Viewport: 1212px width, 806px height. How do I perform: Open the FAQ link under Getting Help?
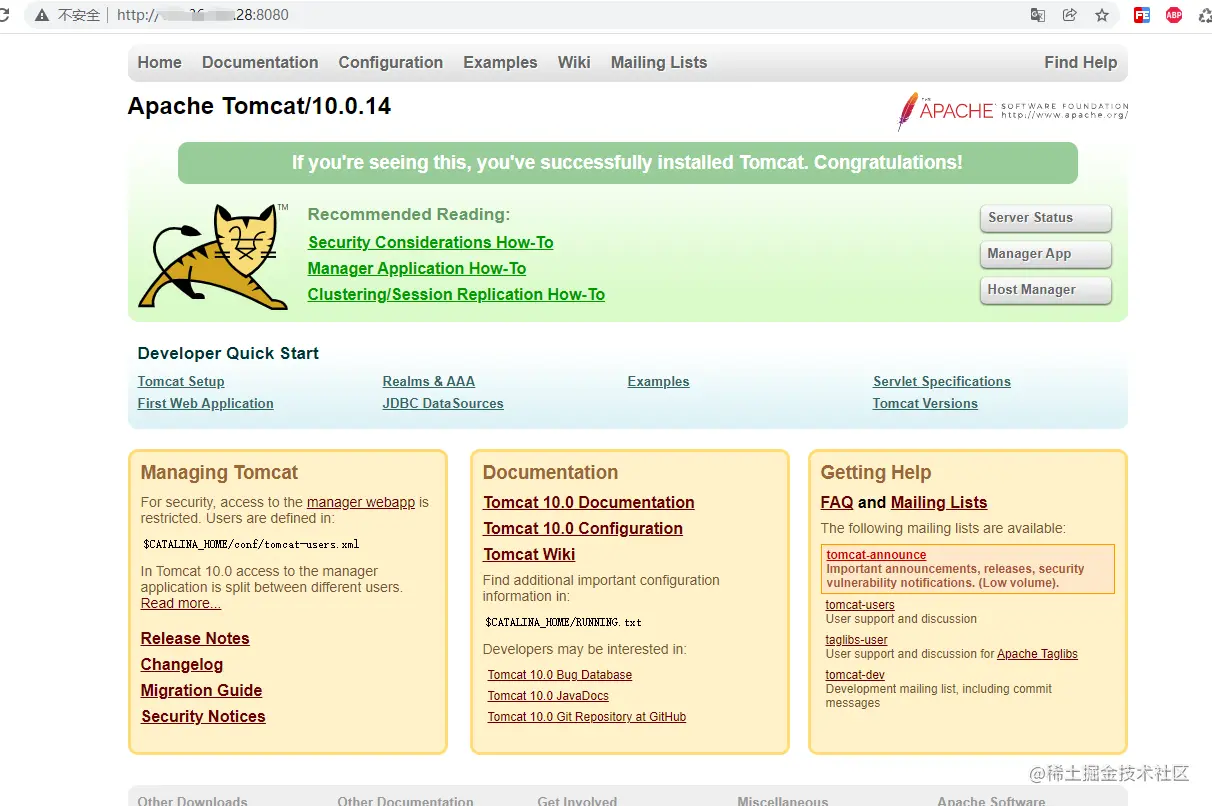coord(837,502)
